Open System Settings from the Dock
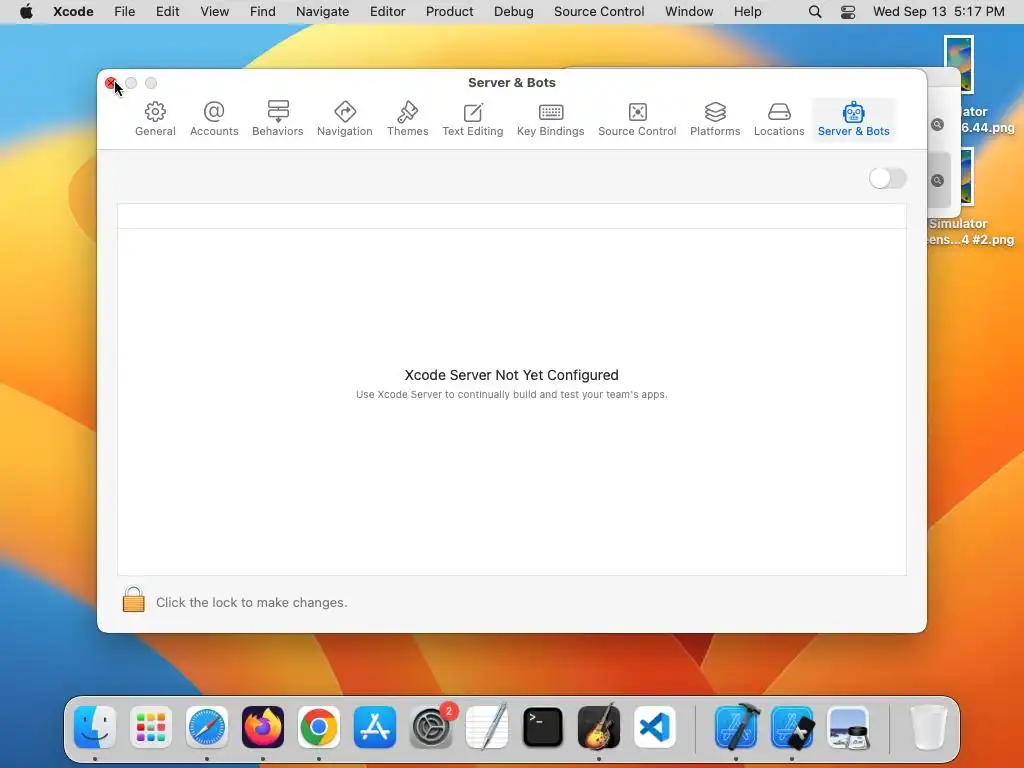The image size is (1024, 768). point(431,727)
